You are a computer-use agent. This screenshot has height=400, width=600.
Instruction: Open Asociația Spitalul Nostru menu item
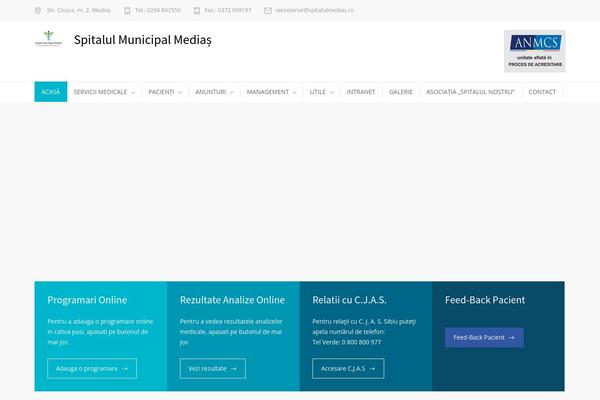[471, 92]
